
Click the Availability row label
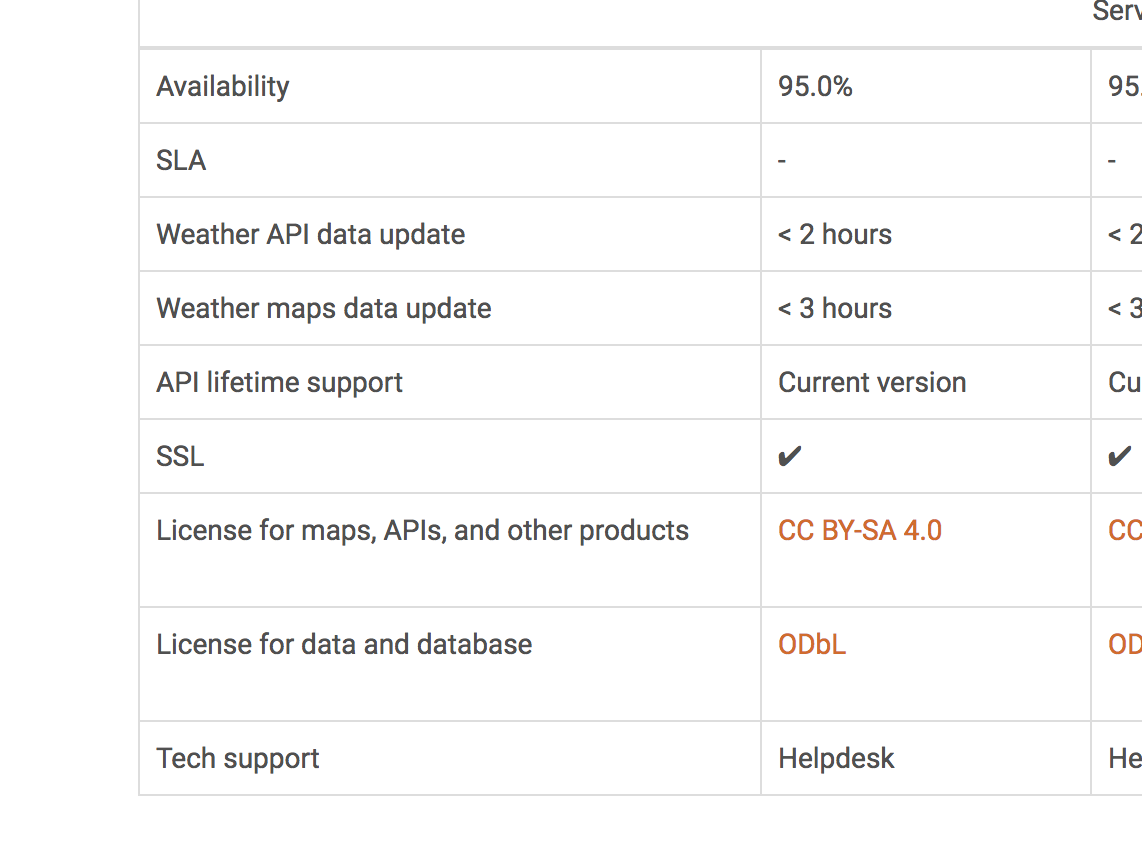coord(223,87)
